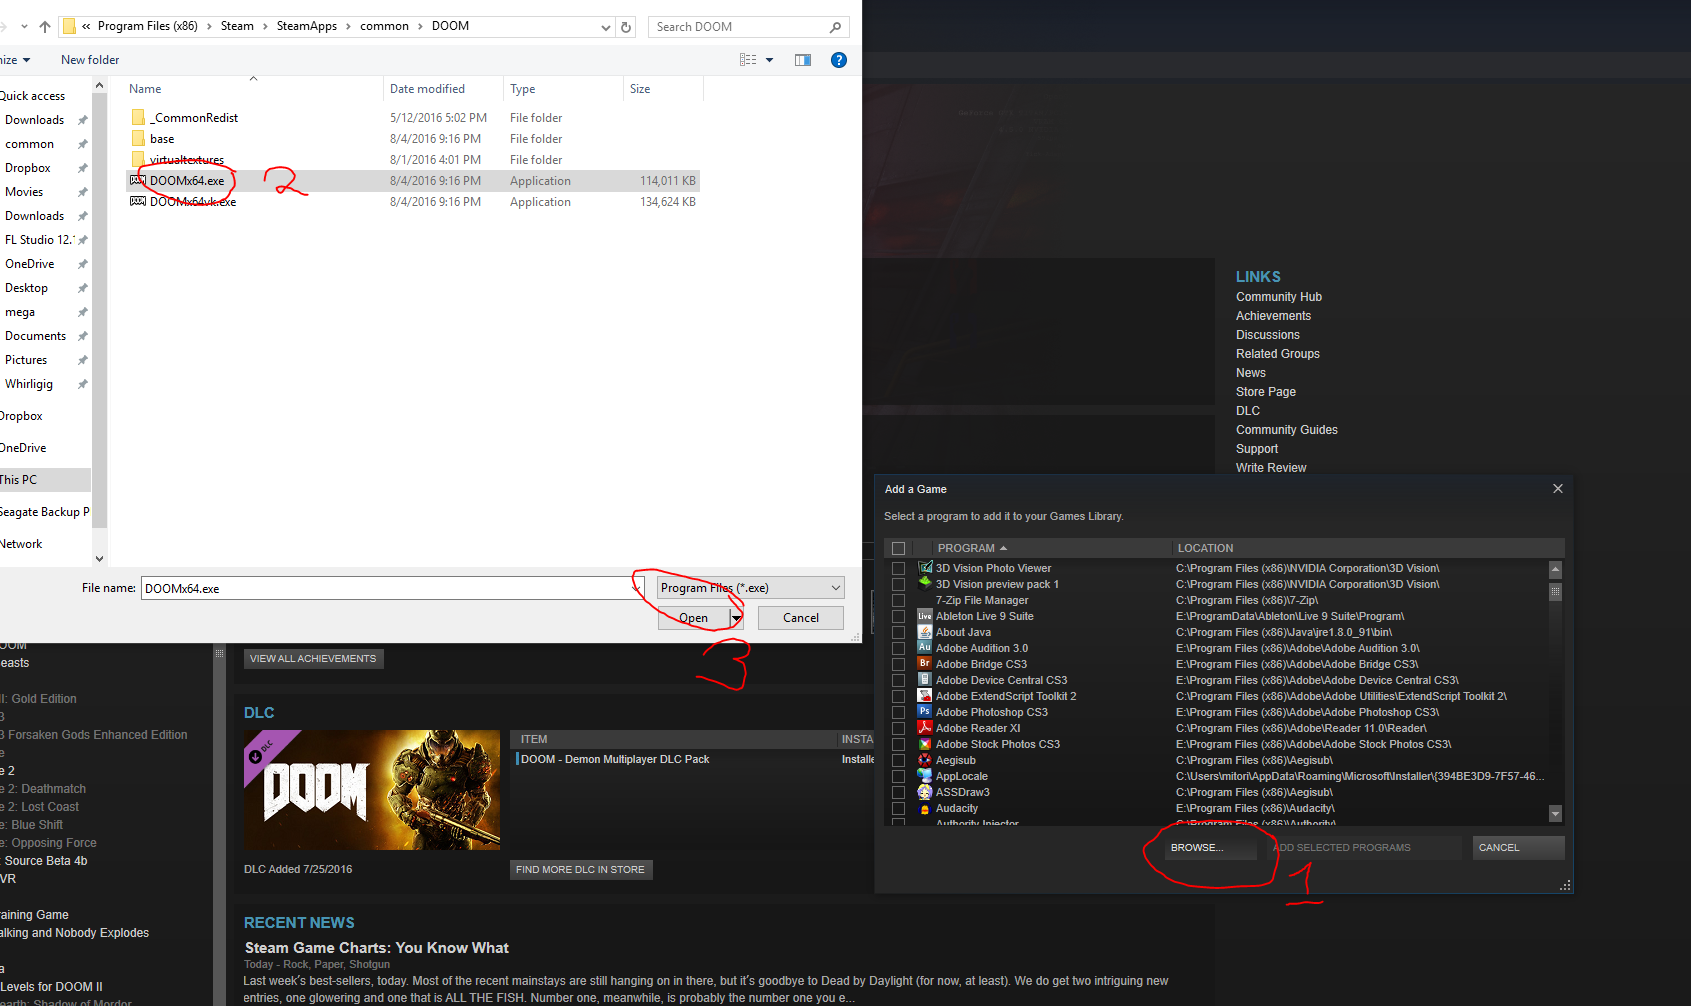Viewport: 1691px width, 1006px height.
Task: Click CANCEL in the Add a Game dialog
Action: [x=1518, y=848]
